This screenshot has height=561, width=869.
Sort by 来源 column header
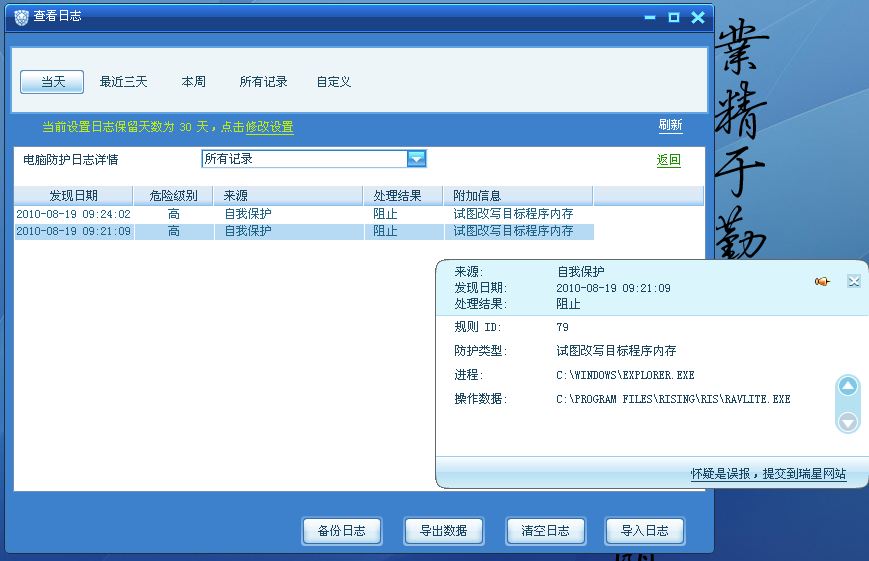(288, 196)
